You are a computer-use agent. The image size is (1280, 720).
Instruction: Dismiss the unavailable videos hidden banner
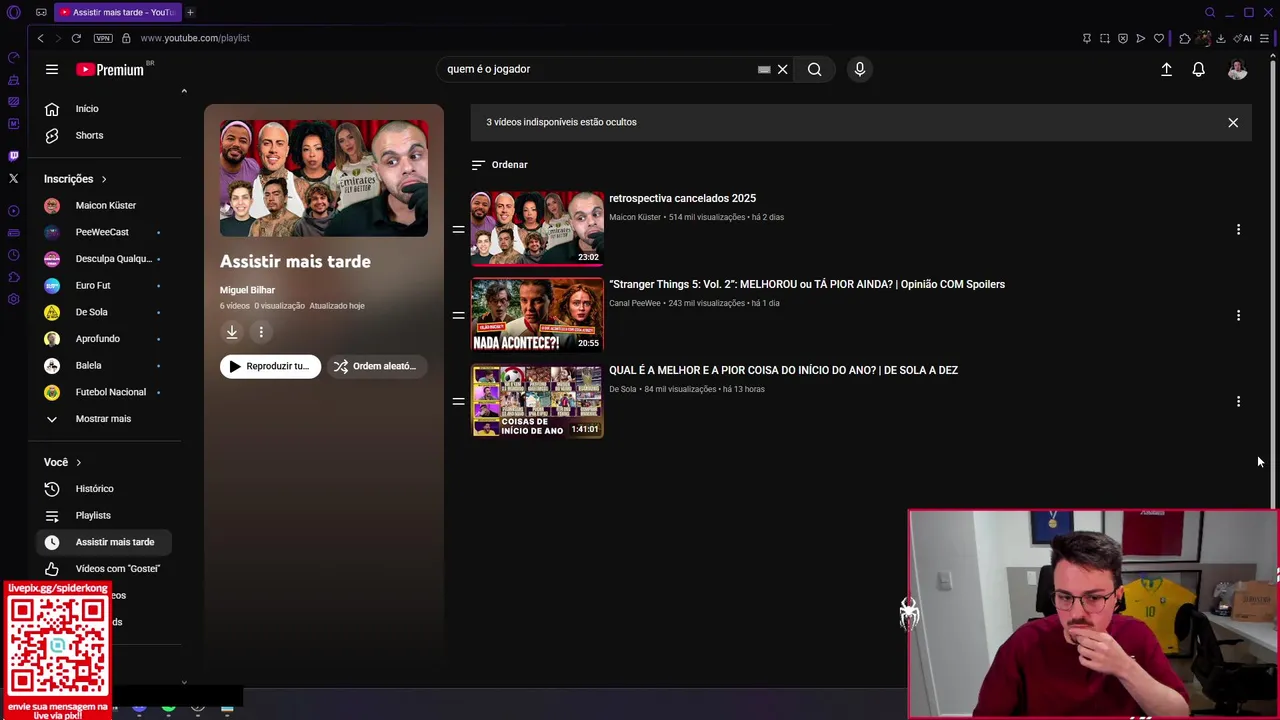pos(1233,122)
